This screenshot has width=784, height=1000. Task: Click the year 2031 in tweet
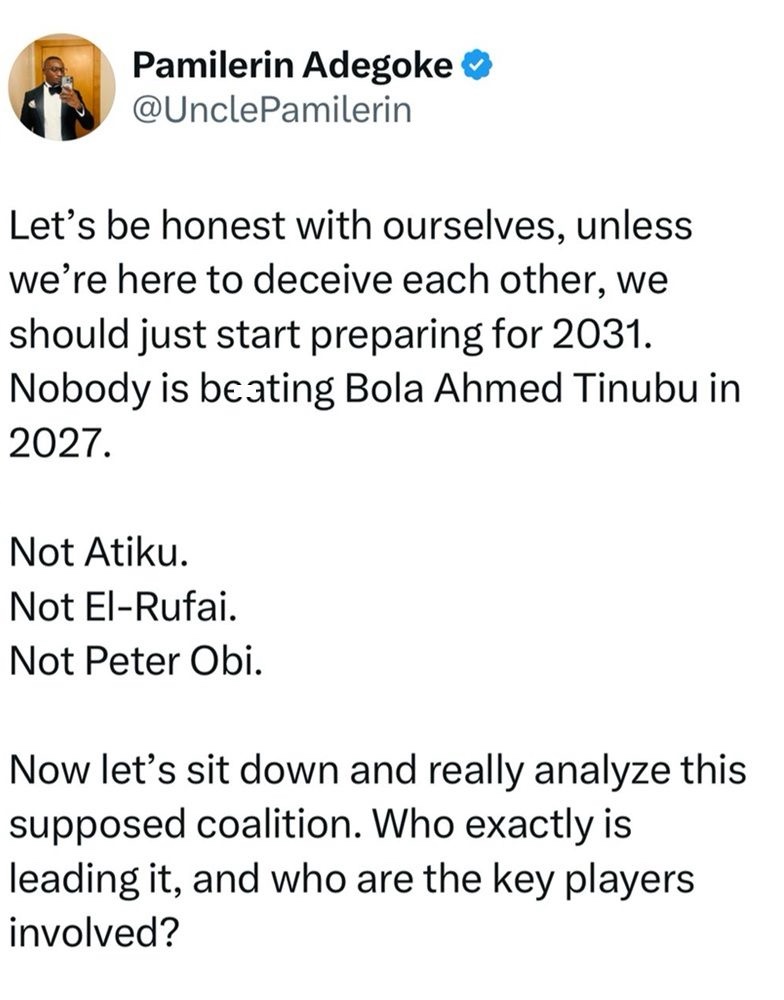(x=602, y=334)
